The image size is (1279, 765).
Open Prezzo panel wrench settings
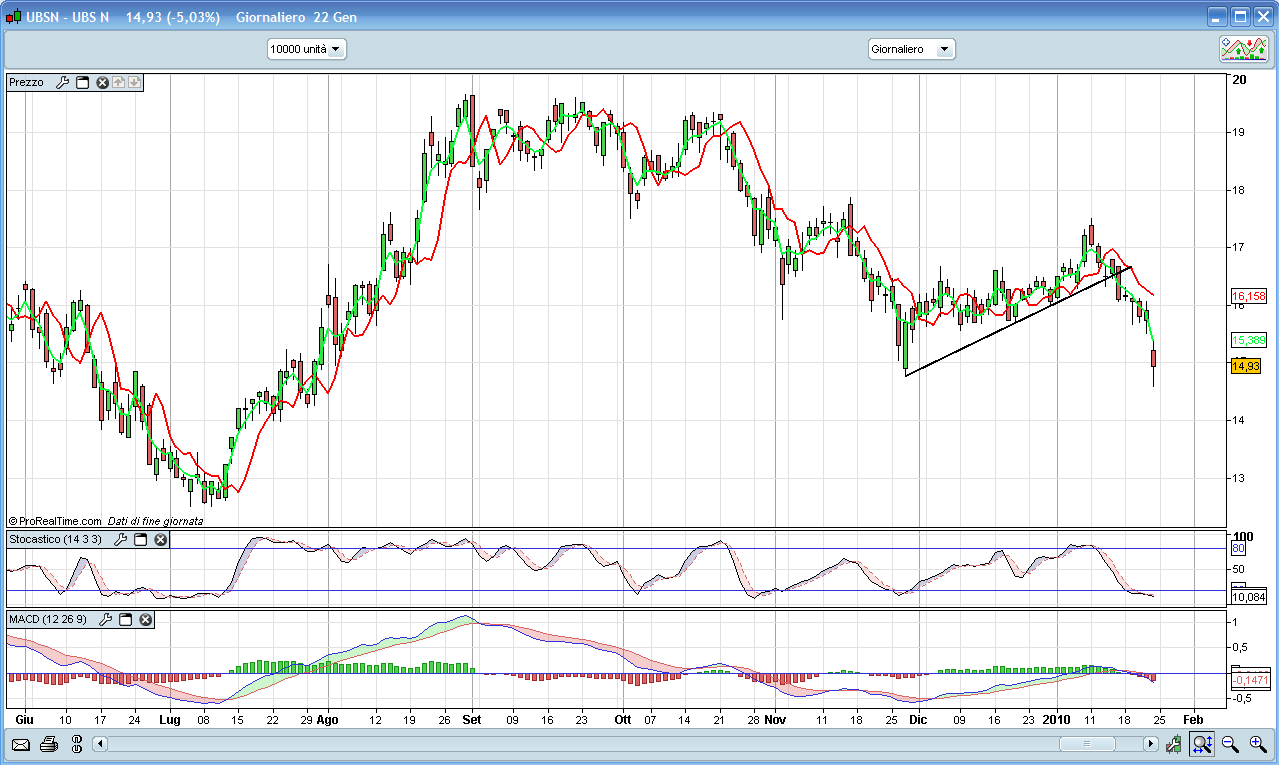click(62, 82)
